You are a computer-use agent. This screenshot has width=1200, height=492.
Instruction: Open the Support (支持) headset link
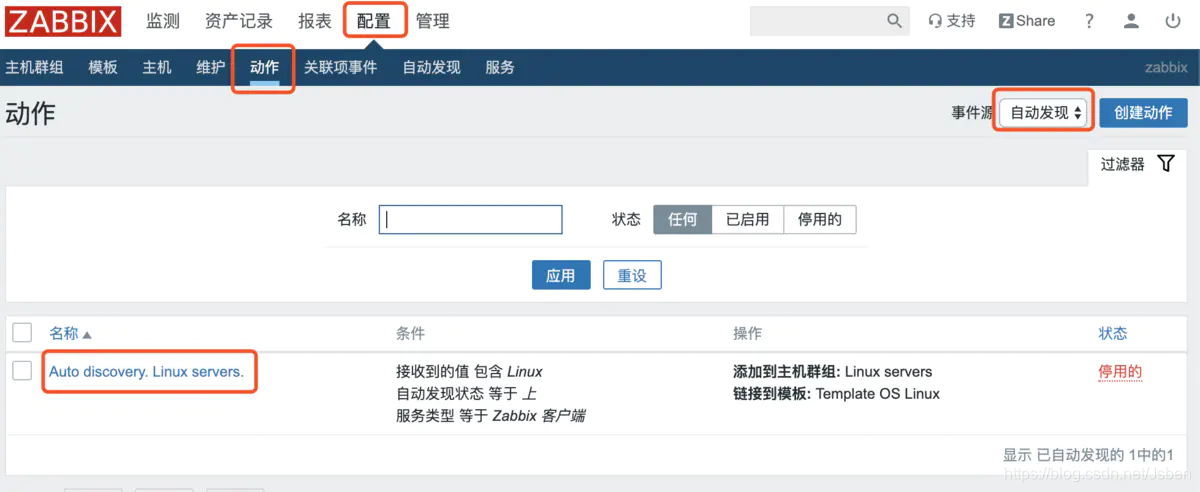(x=951, y=21)
